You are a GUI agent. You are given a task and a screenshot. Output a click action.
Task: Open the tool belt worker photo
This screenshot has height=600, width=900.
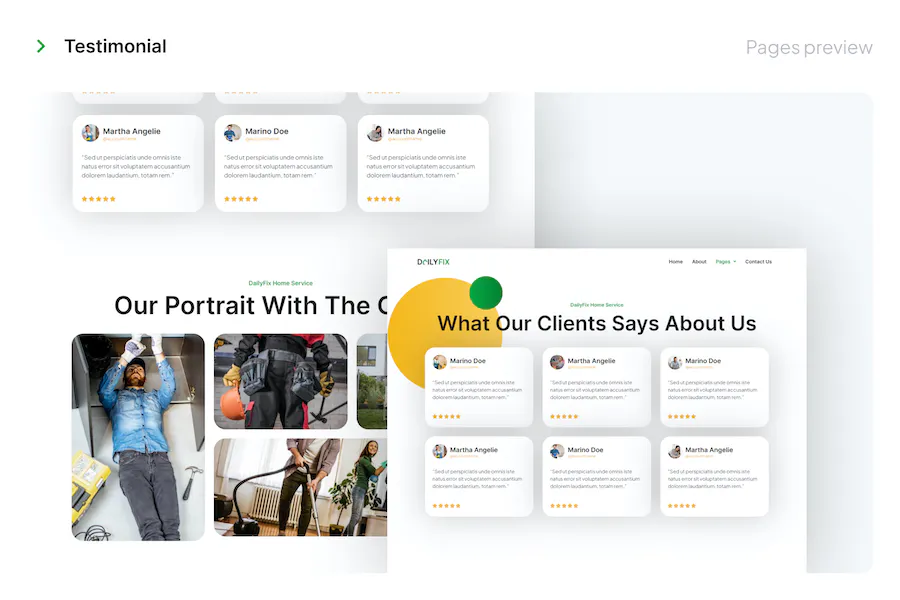pyautogui.click(x=281, y=381)
